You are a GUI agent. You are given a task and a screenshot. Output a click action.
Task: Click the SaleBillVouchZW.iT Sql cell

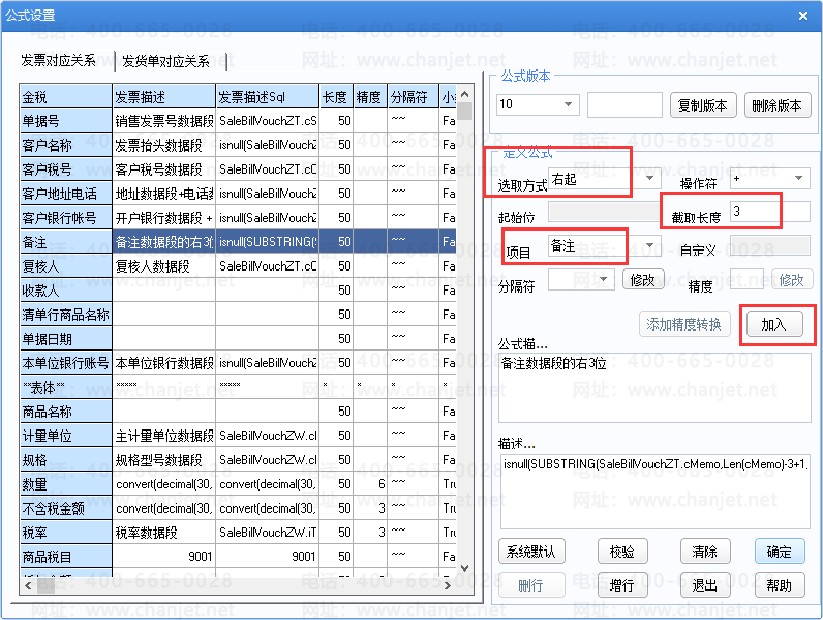tap(267, 532)
